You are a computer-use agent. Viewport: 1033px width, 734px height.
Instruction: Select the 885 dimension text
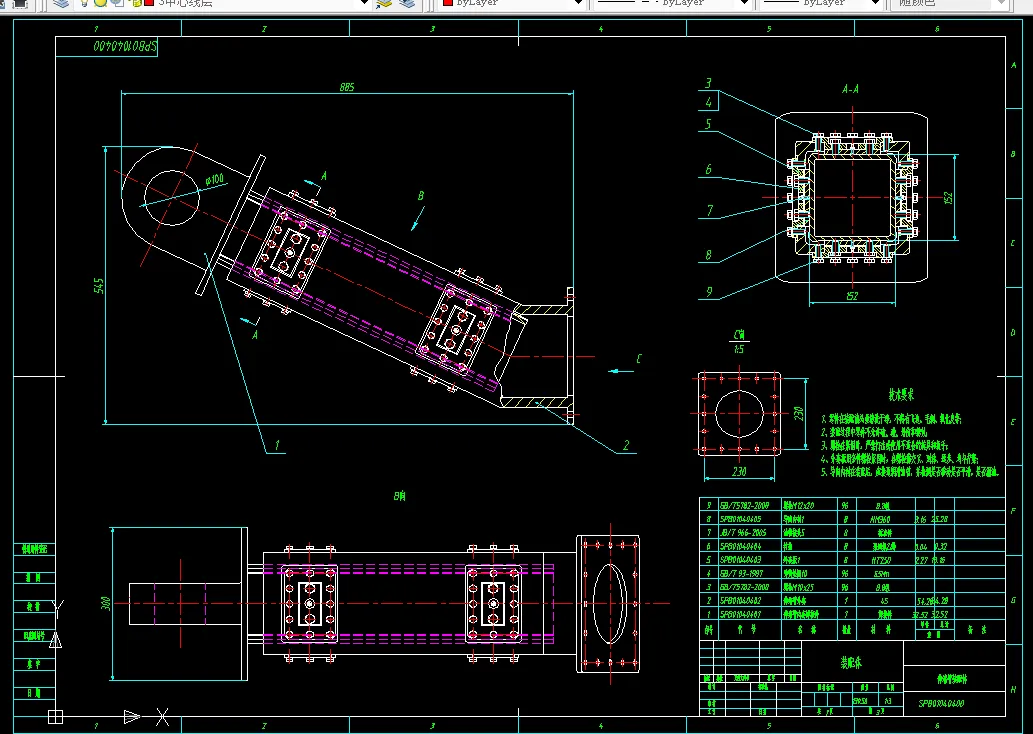pyautogui.click(x=347, y=87)
